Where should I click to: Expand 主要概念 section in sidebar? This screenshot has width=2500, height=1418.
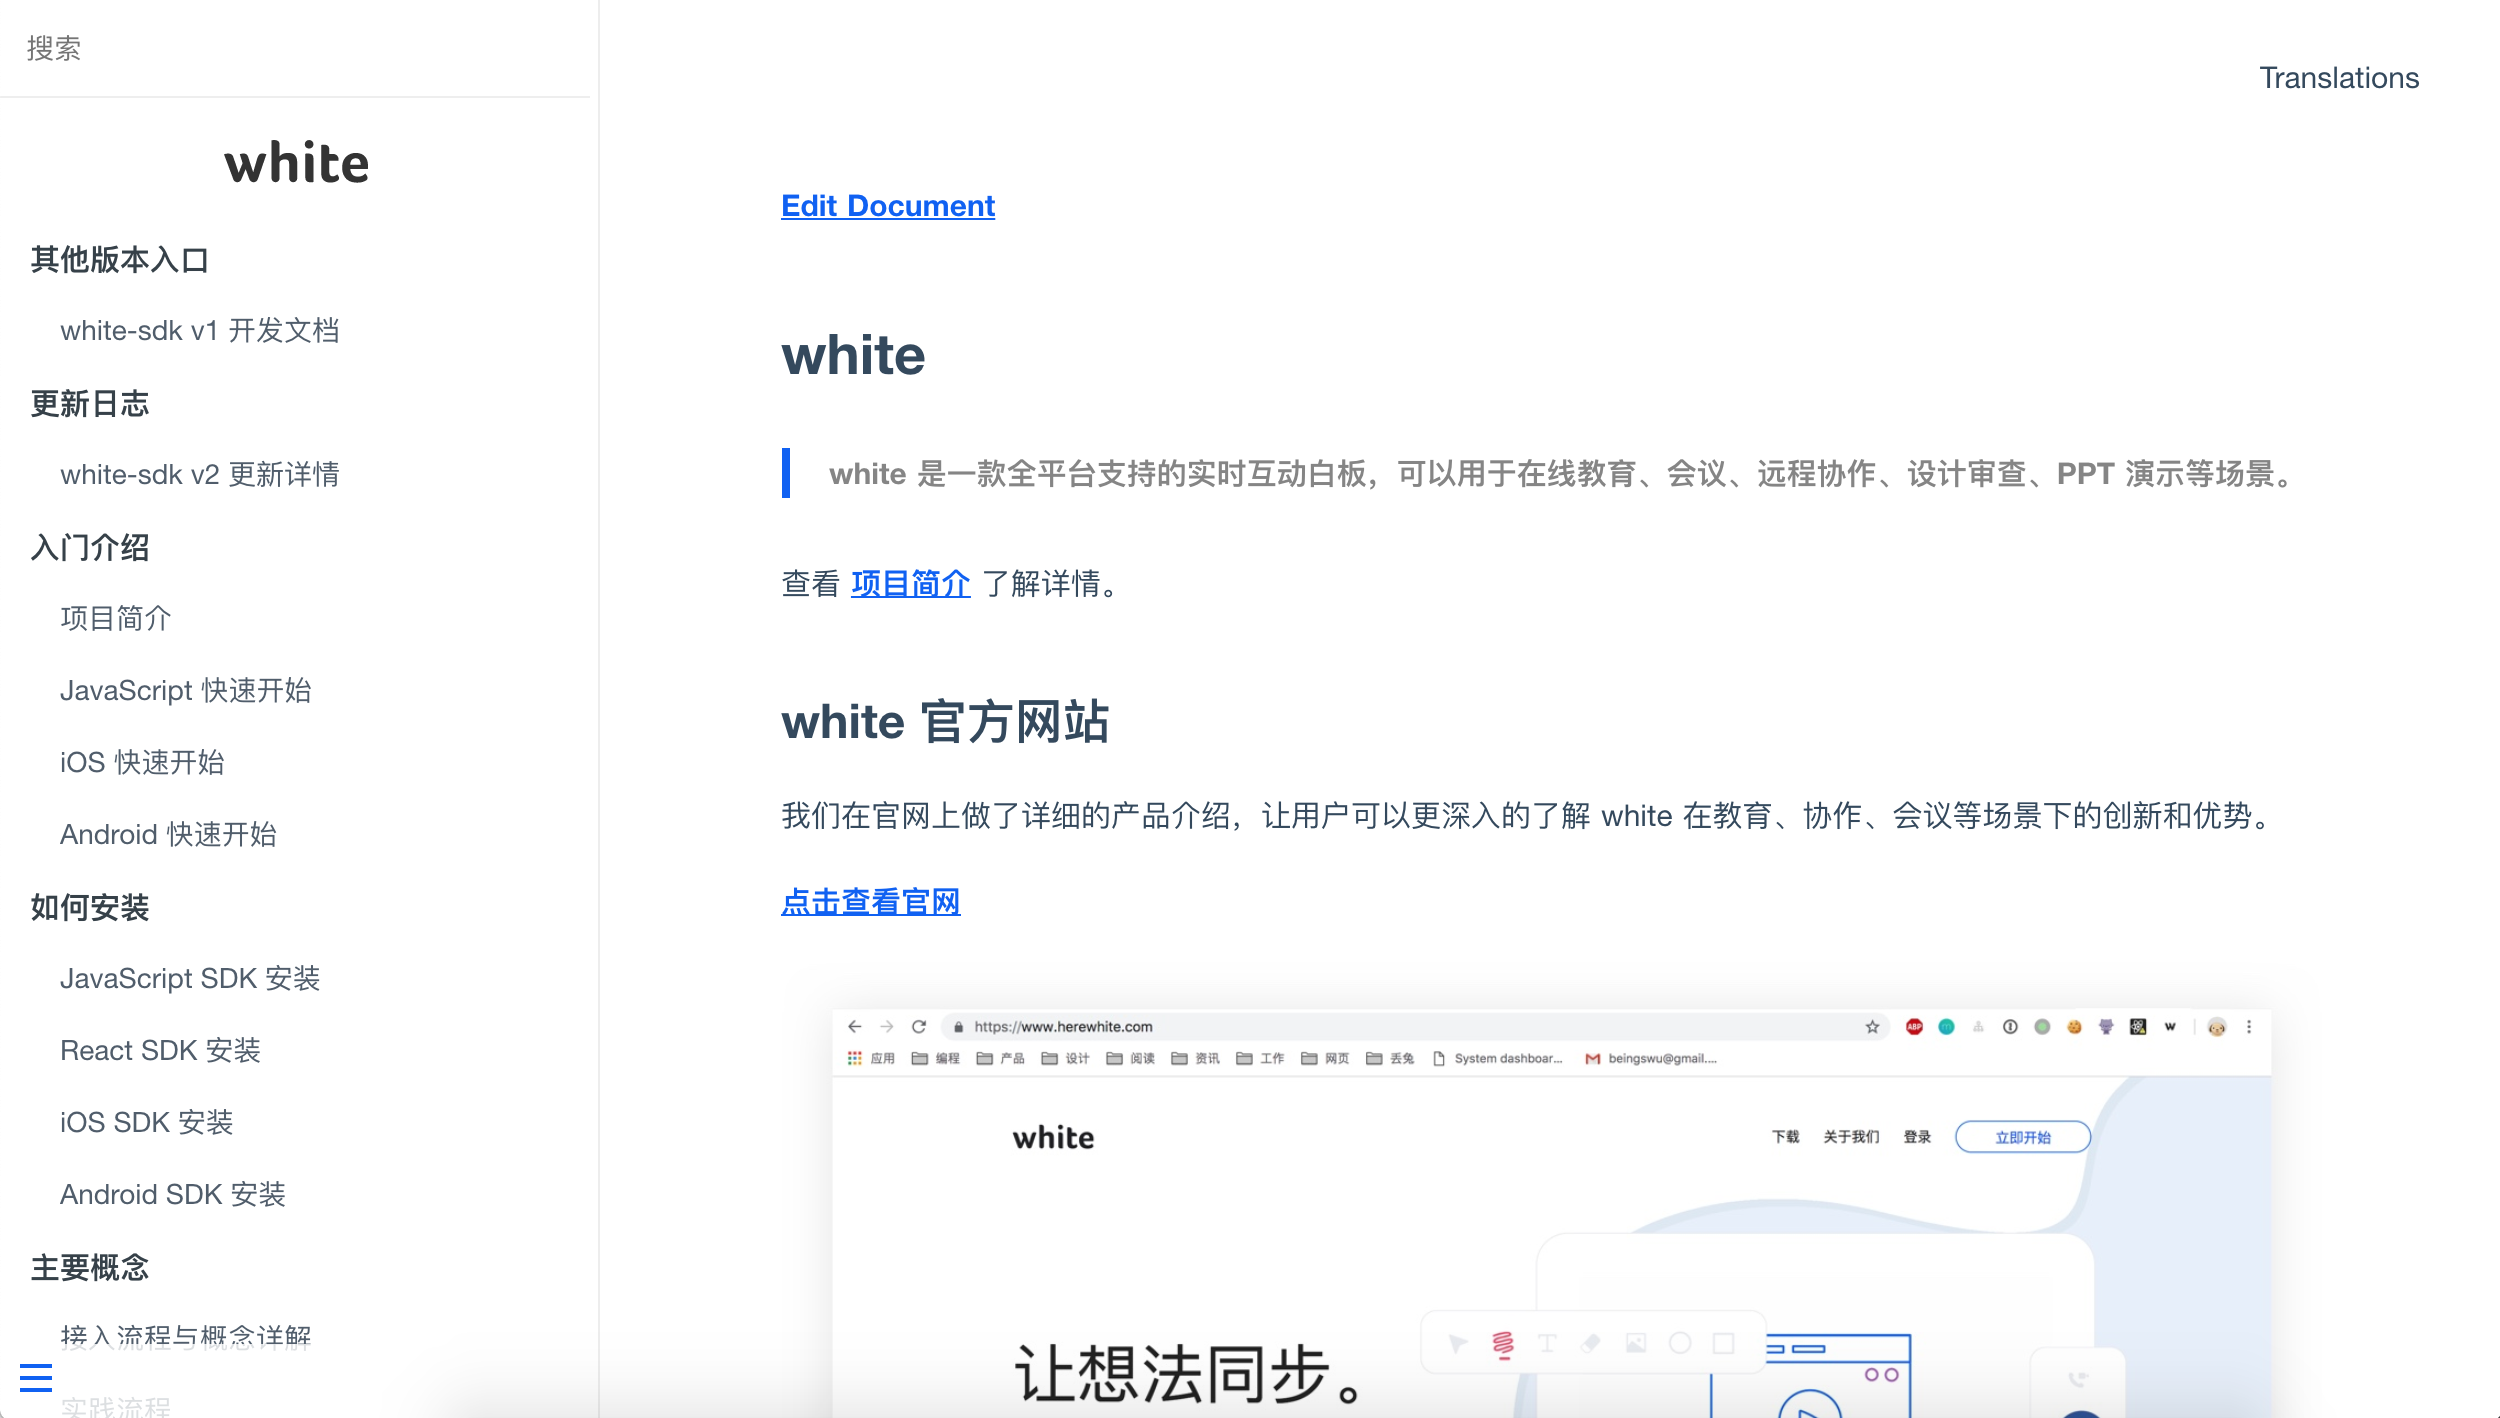(89, 1265)
